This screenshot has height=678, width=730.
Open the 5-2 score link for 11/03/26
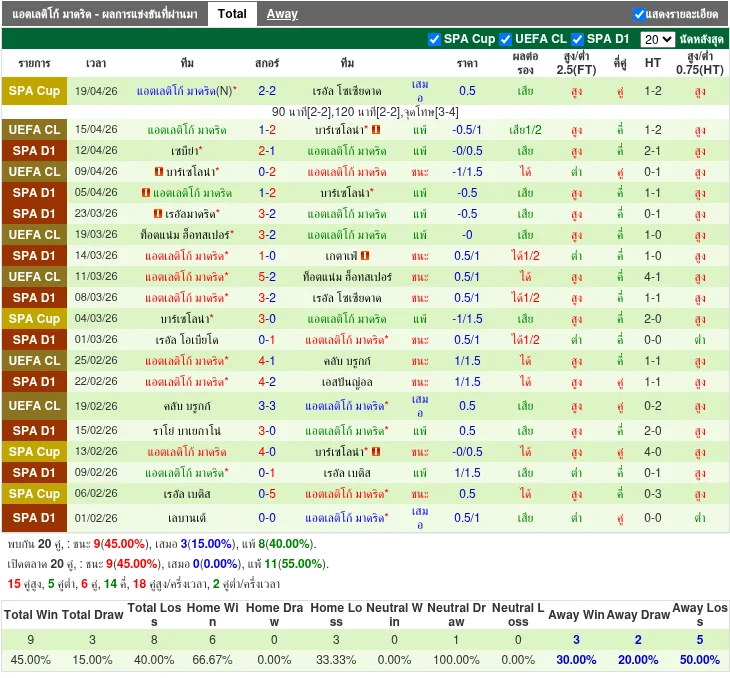point(267,277)
